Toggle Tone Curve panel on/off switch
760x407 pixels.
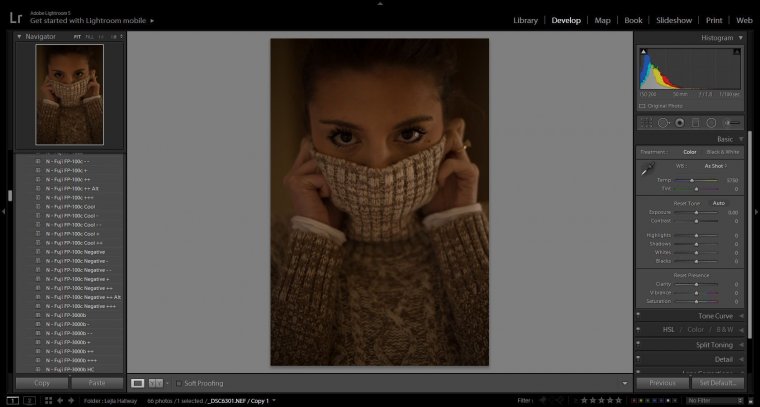[638, 316]
